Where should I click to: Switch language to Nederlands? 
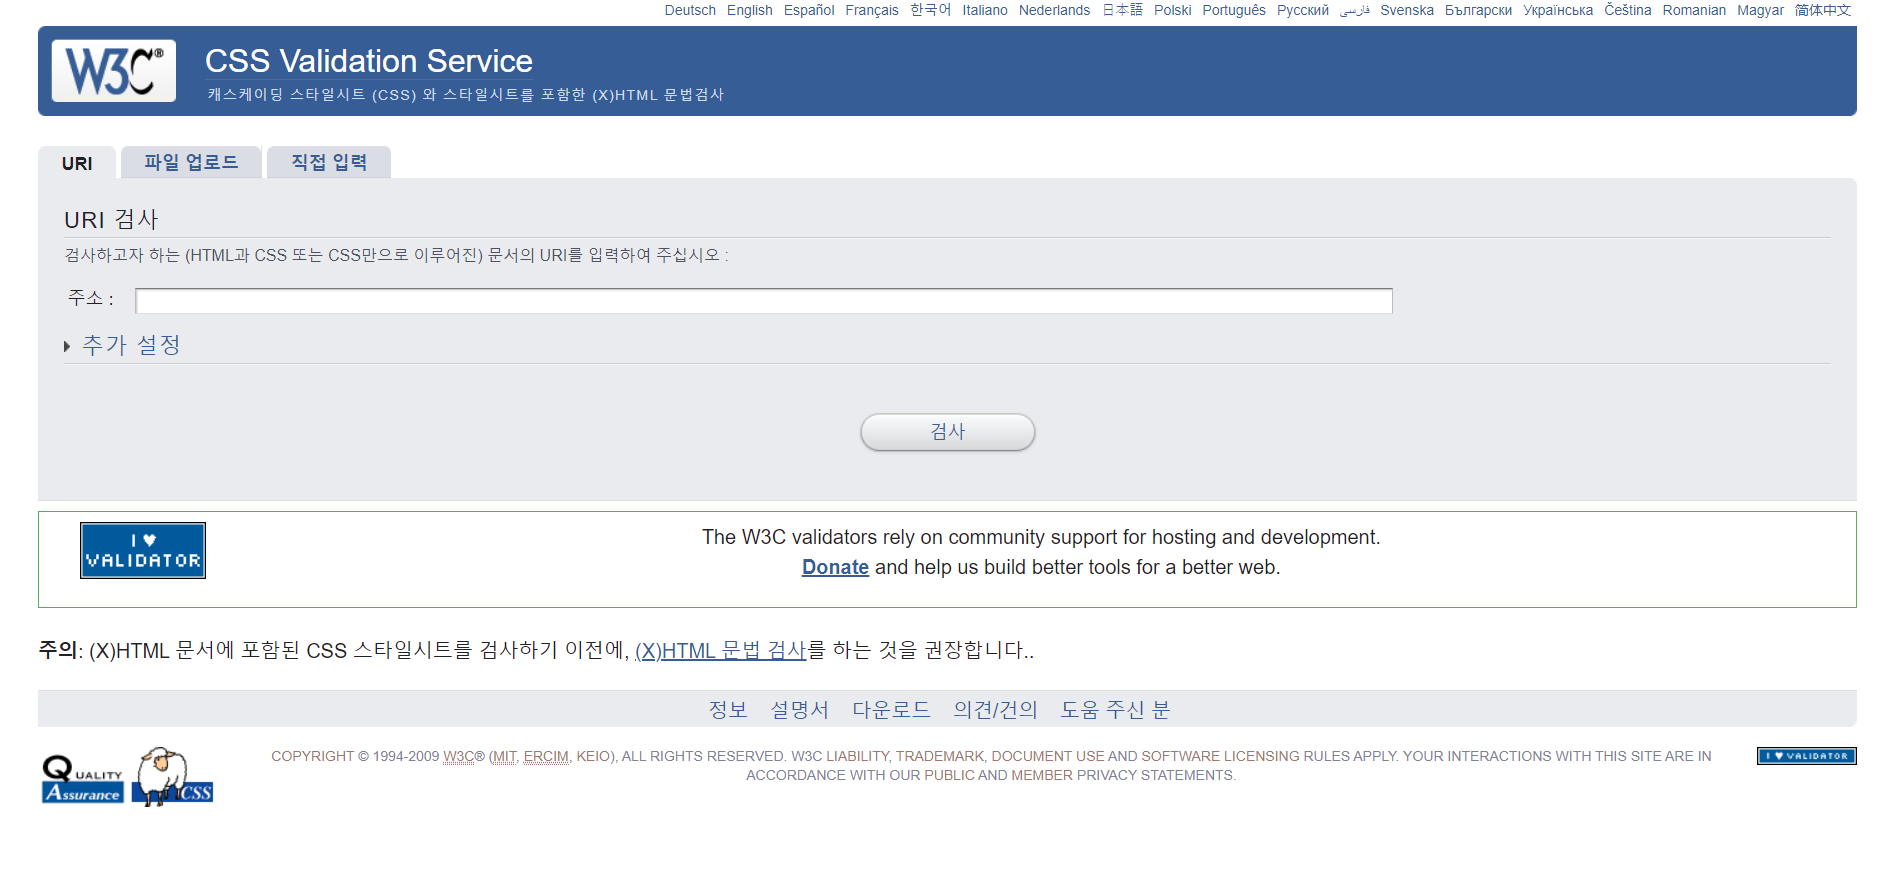click(x=1054, y=10)
